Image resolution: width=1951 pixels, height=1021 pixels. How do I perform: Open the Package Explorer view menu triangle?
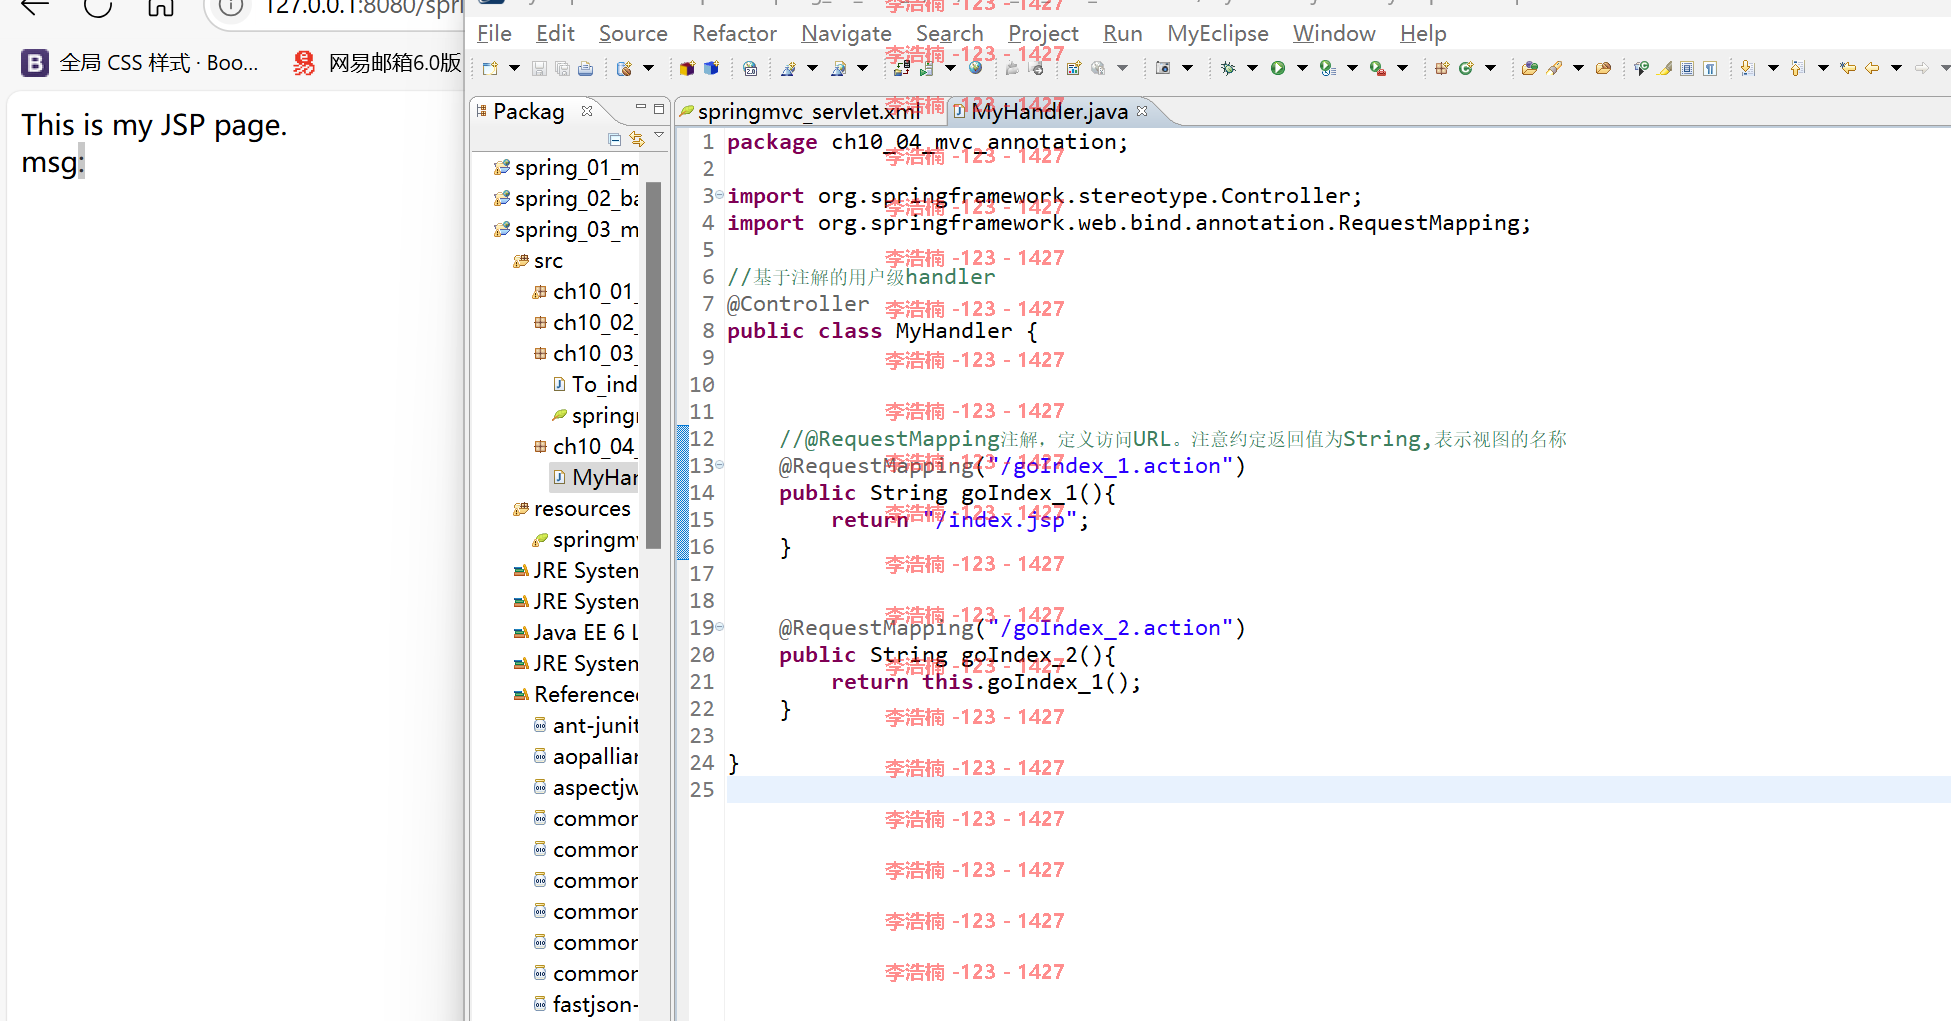click(x=659, y=135)
